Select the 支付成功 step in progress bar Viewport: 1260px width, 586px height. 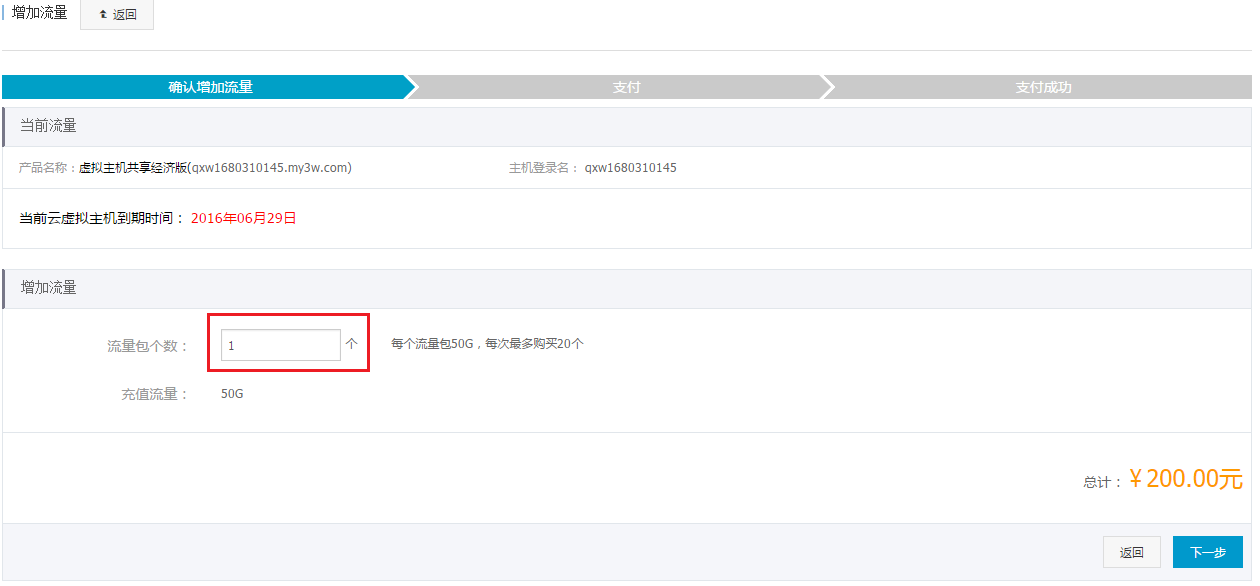click(x=1043, y=87)
